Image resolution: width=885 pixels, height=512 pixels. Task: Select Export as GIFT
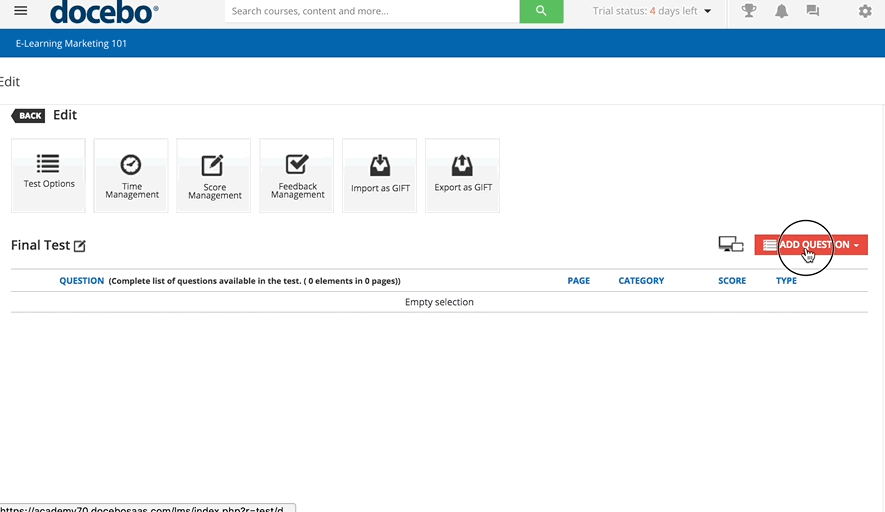(463, 175)
